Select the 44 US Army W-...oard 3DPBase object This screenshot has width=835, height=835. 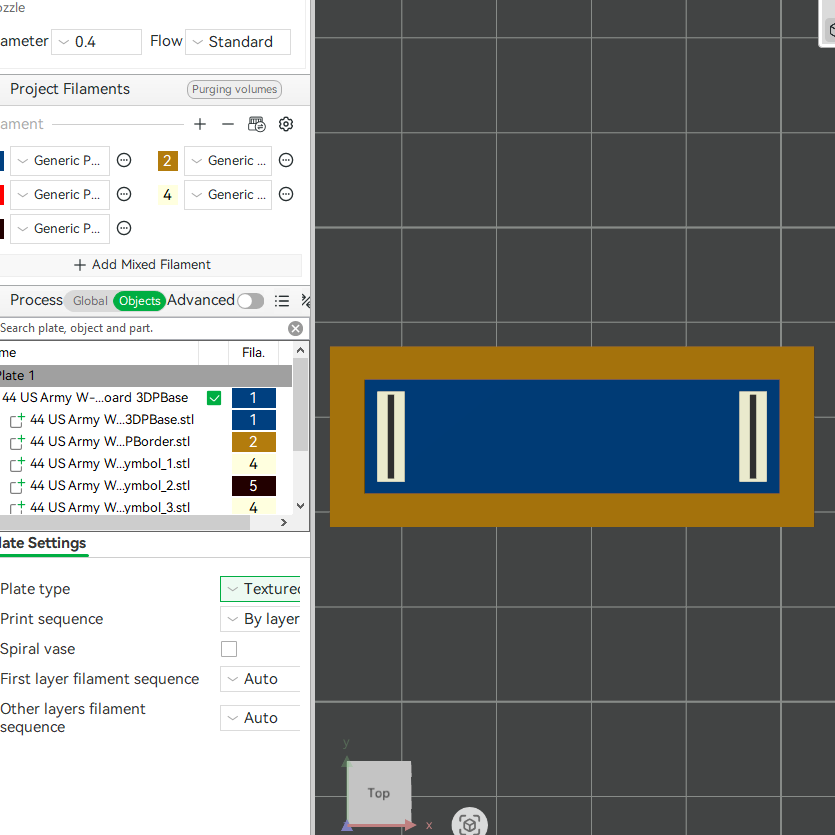pos(95,398)
